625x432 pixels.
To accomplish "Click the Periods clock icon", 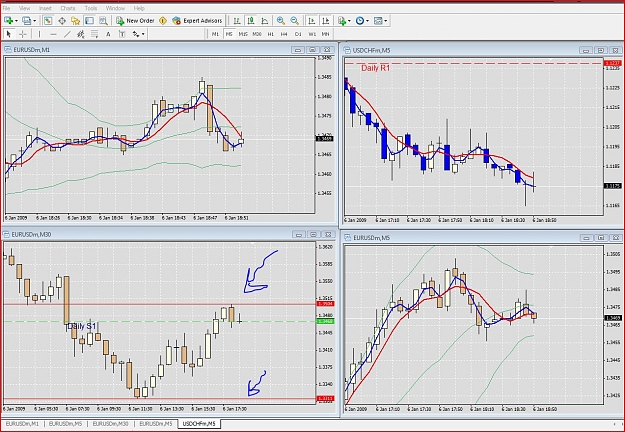I will pyautogui.click(x=360, y=21).
